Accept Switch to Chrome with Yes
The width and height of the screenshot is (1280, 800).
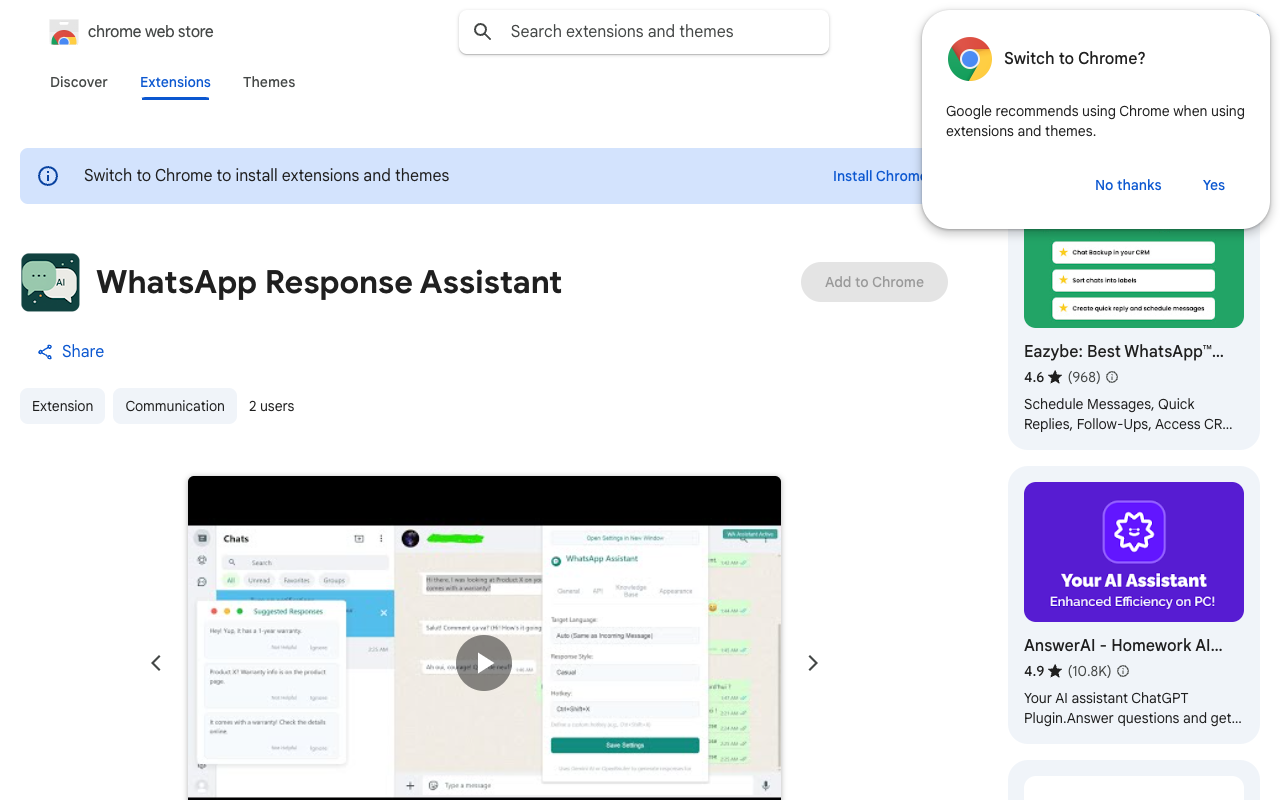click(x=1213, y=185)
